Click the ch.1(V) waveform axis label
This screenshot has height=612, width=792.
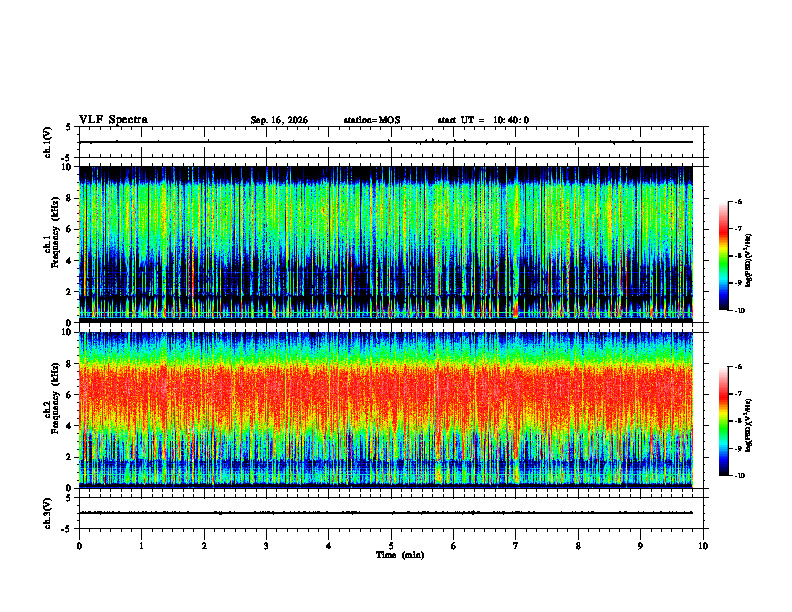47,142
